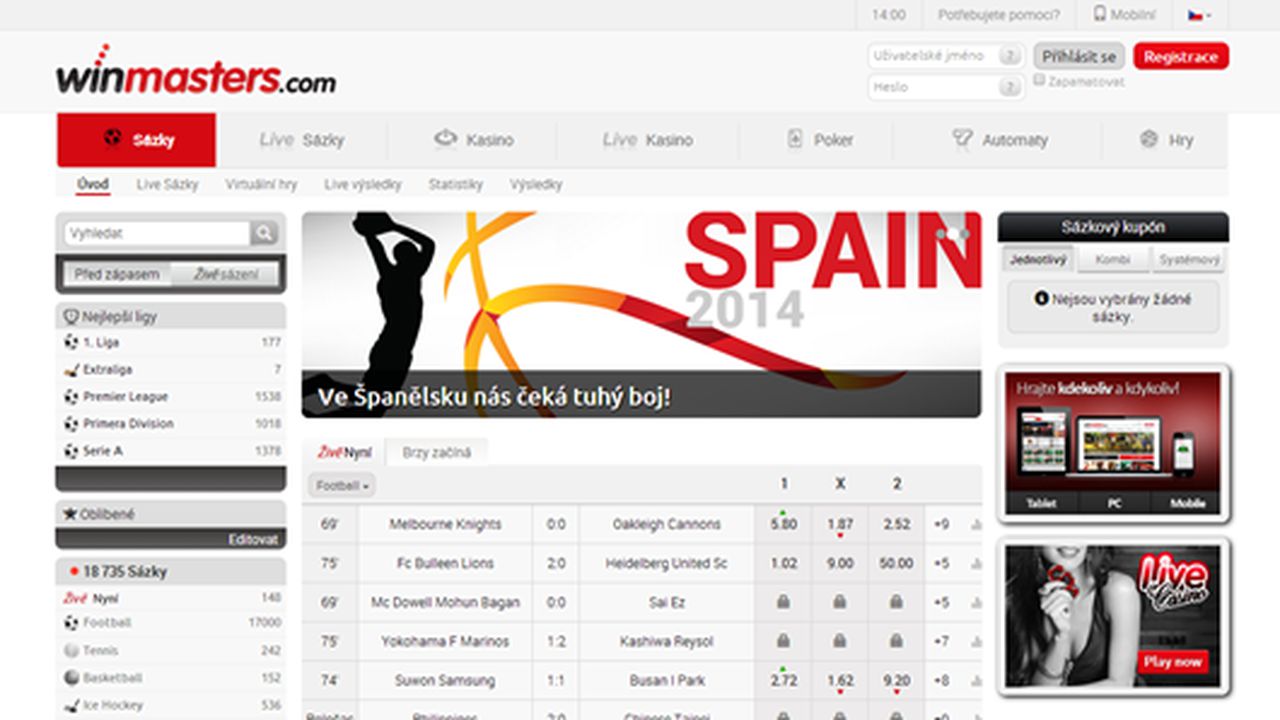Switch to Živě sázení toggle
The width and height of the screenshot is (1280, 720).
point(225,274)
